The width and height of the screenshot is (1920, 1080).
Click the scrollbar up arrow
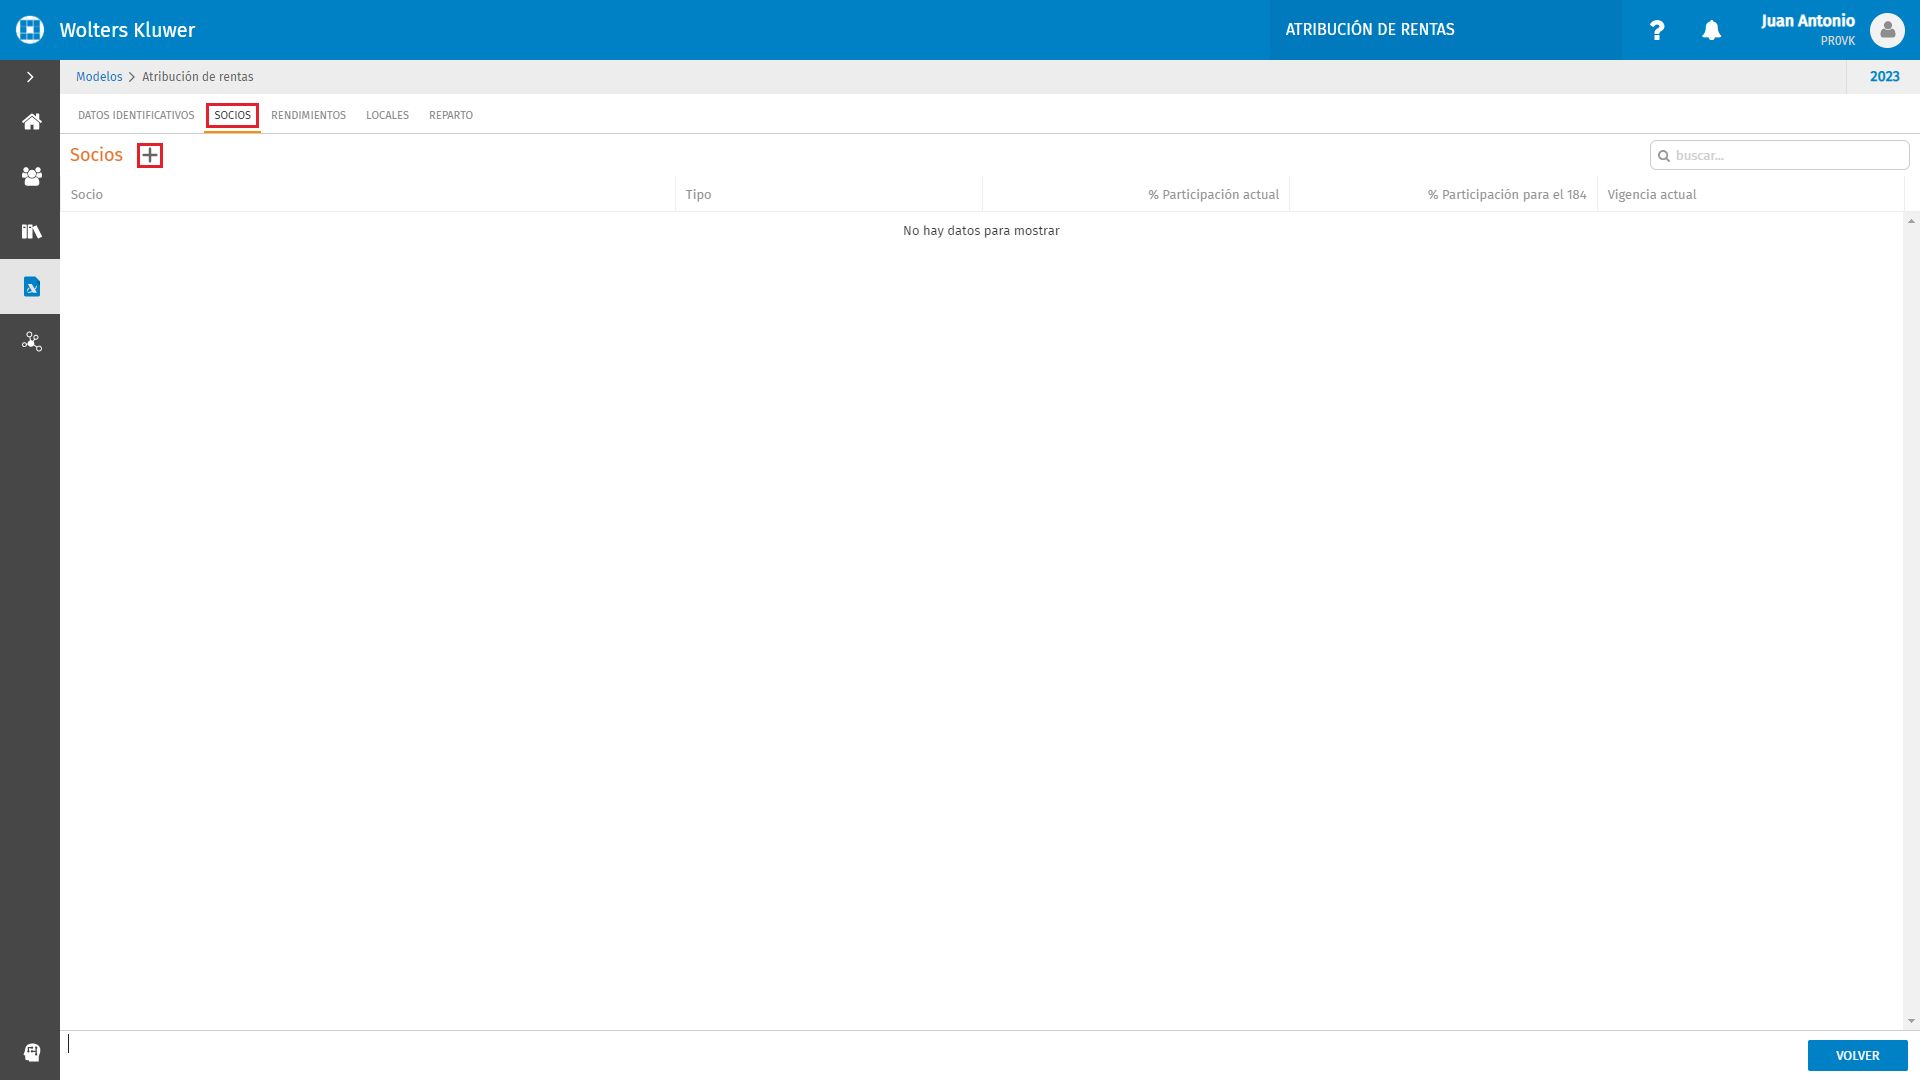point(1911,221)
